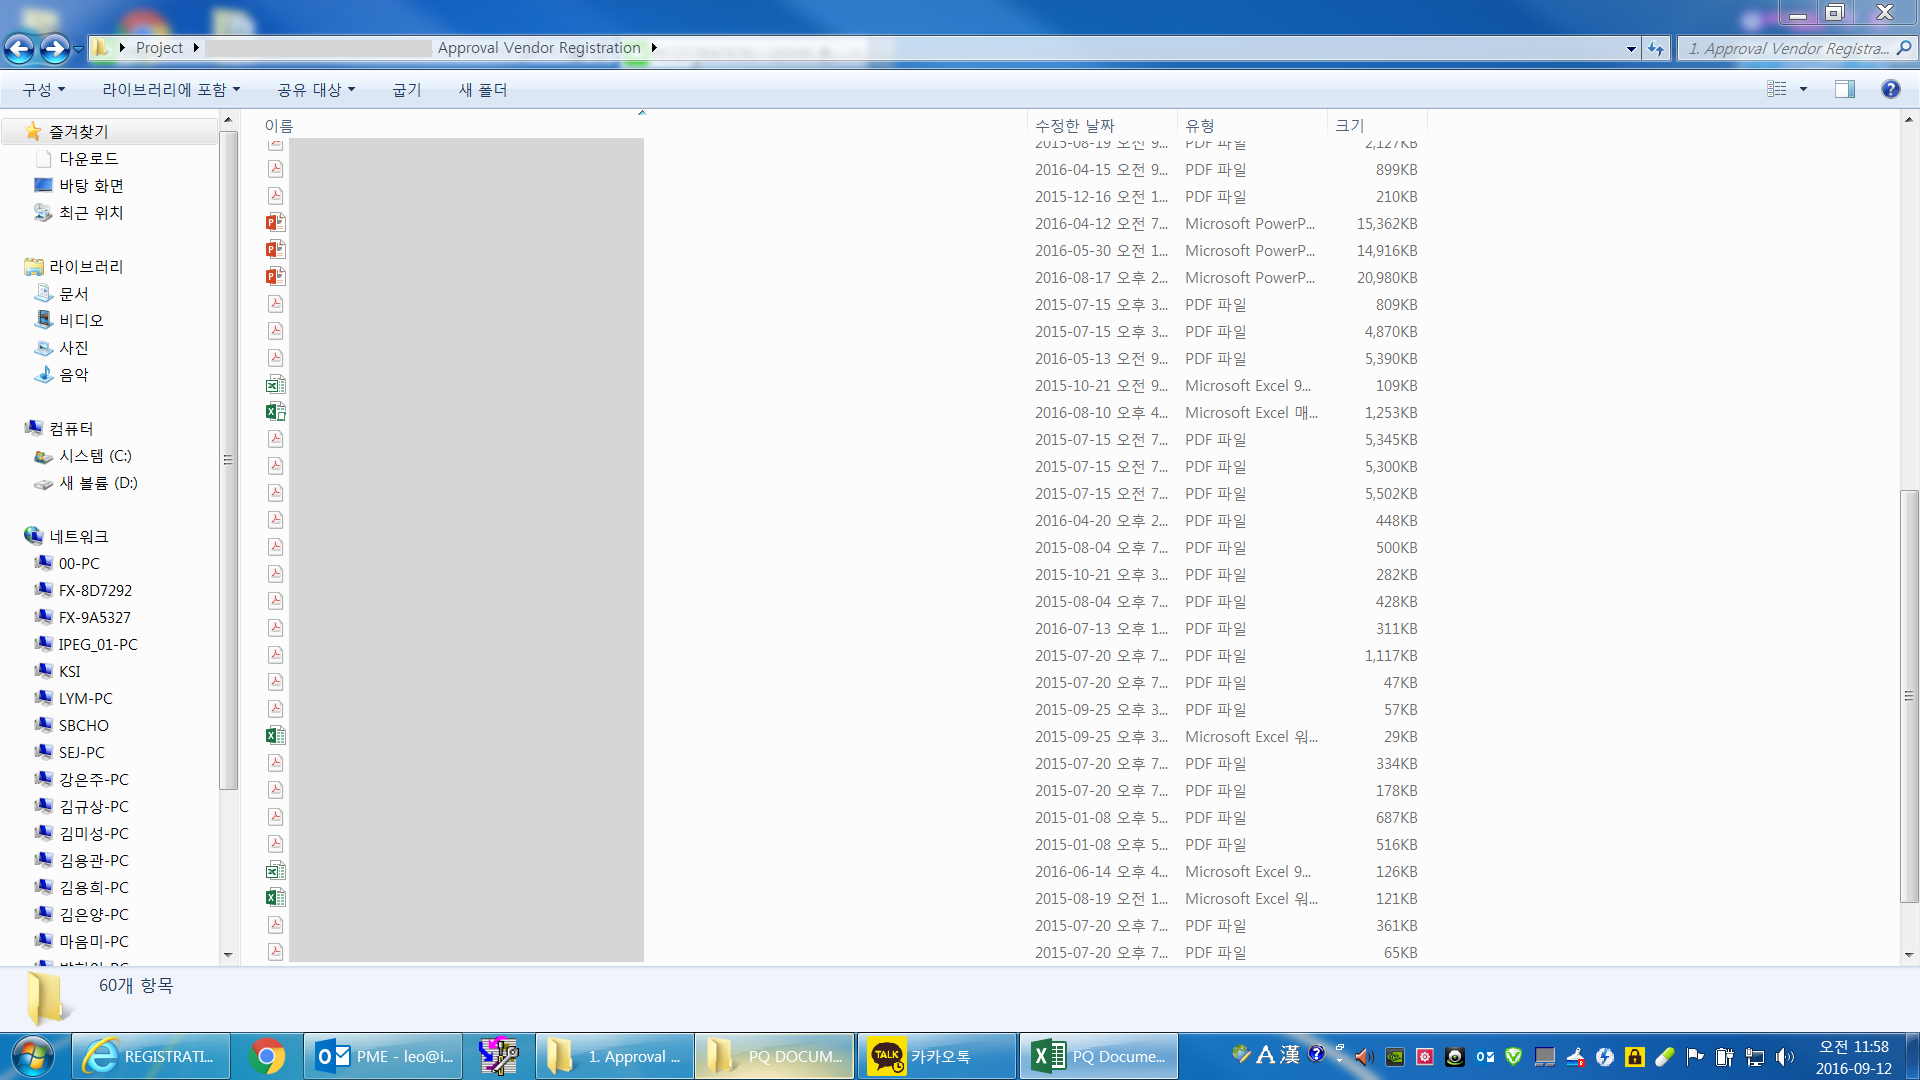Open the Help question mark icon
Viewport: 1920px width, 1080px height.
[1890, 89]
